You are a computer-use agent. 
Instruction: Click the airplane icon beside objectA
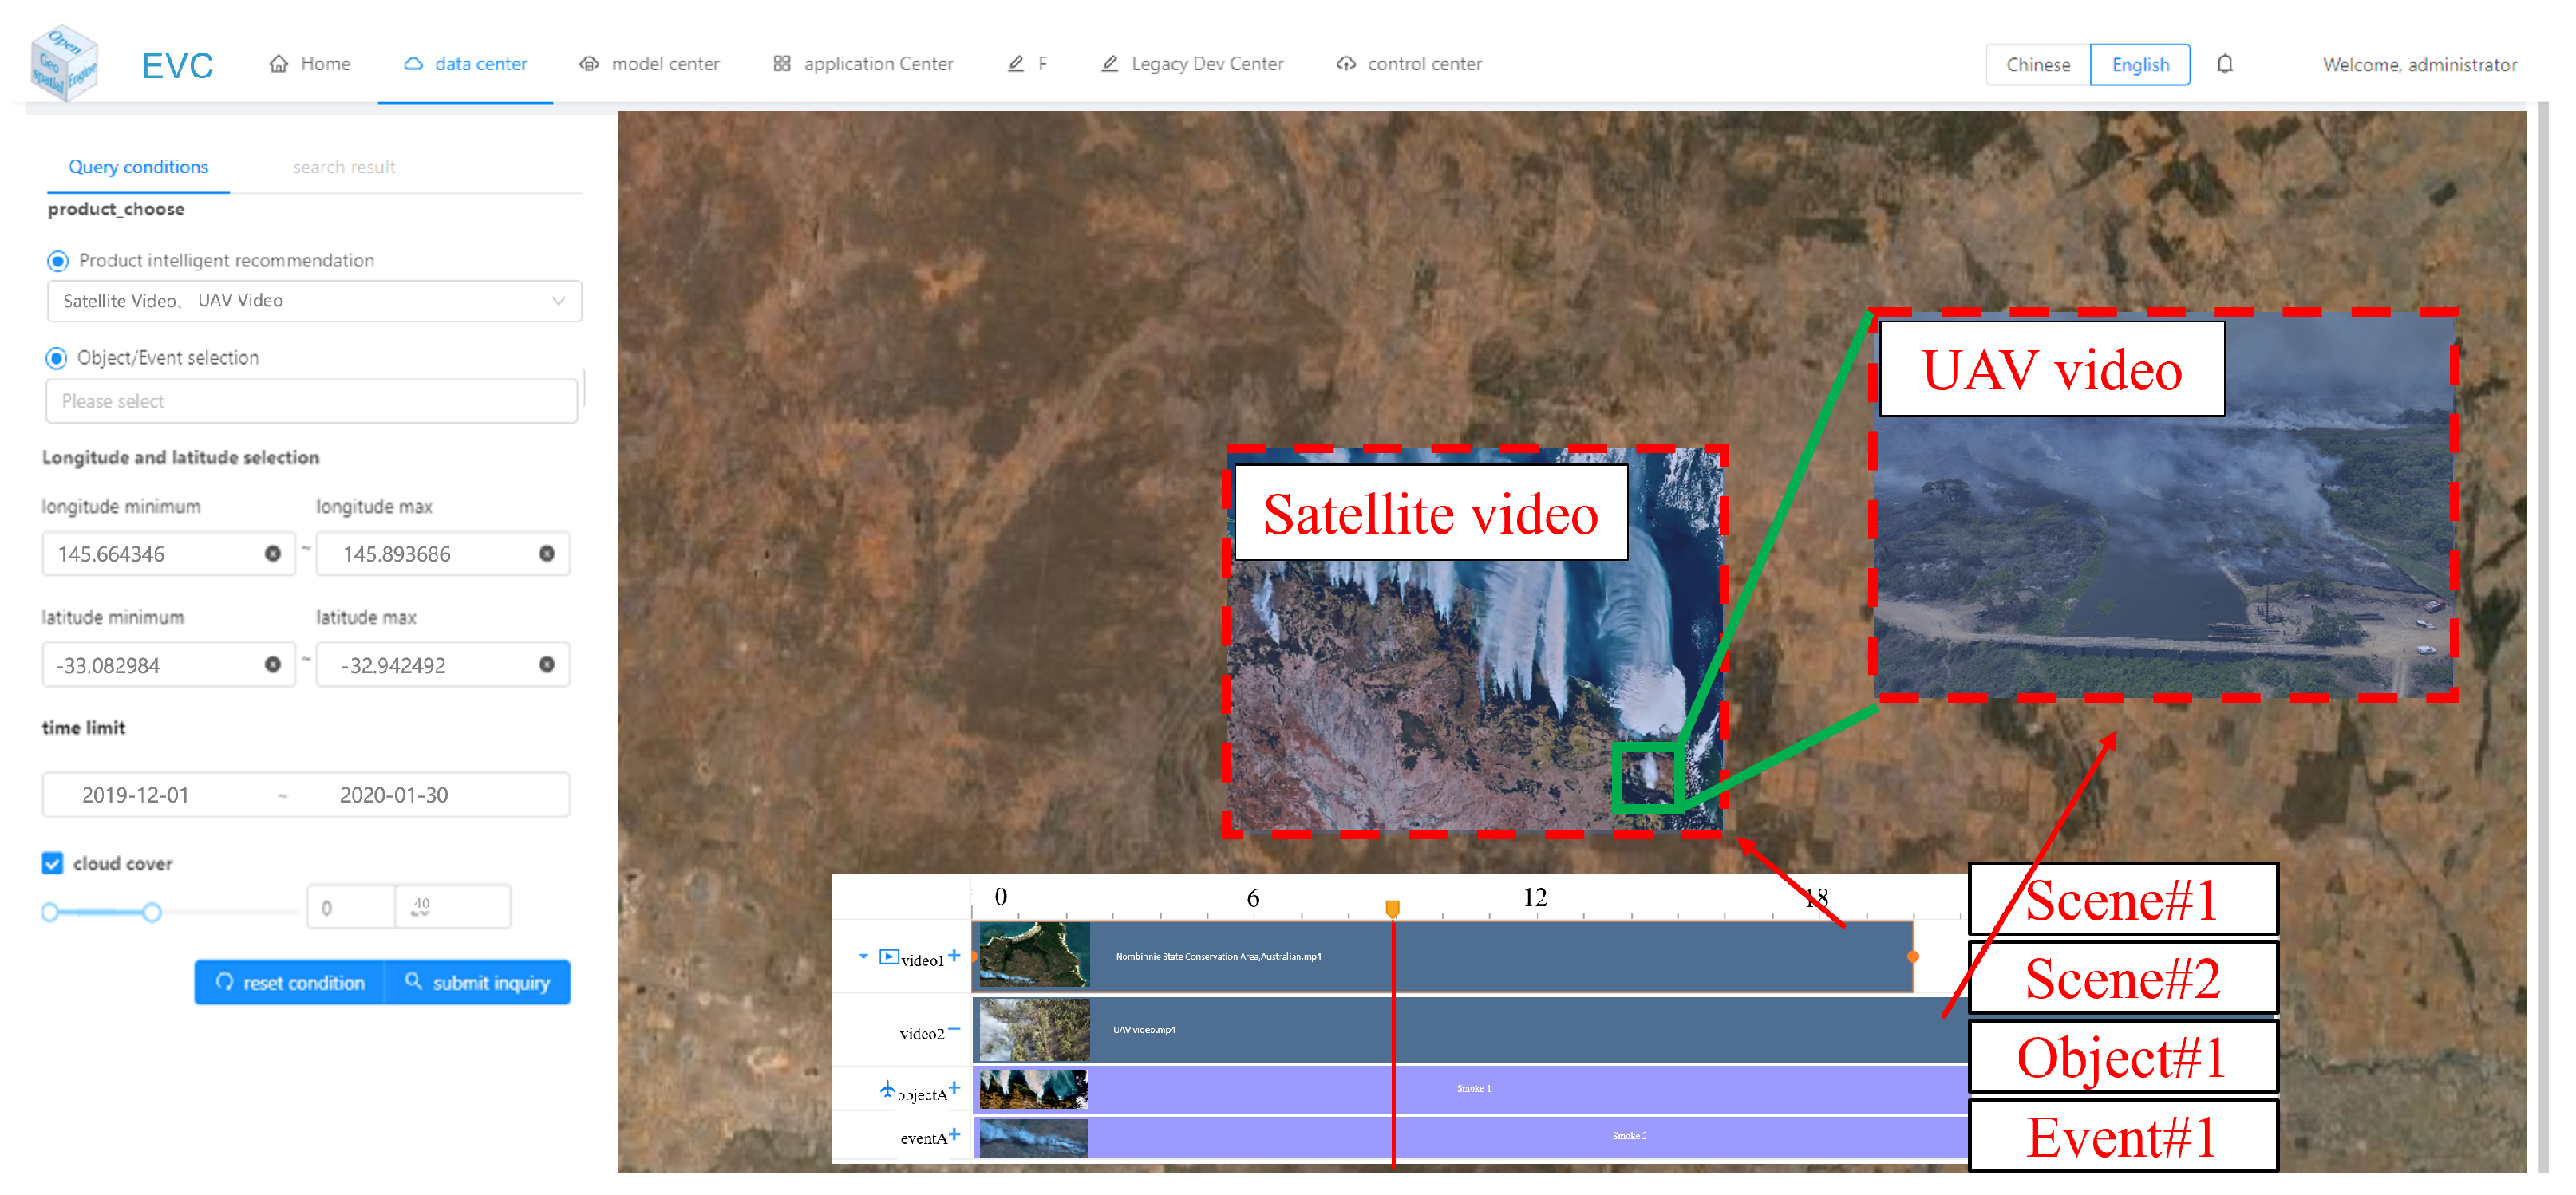887,1089
